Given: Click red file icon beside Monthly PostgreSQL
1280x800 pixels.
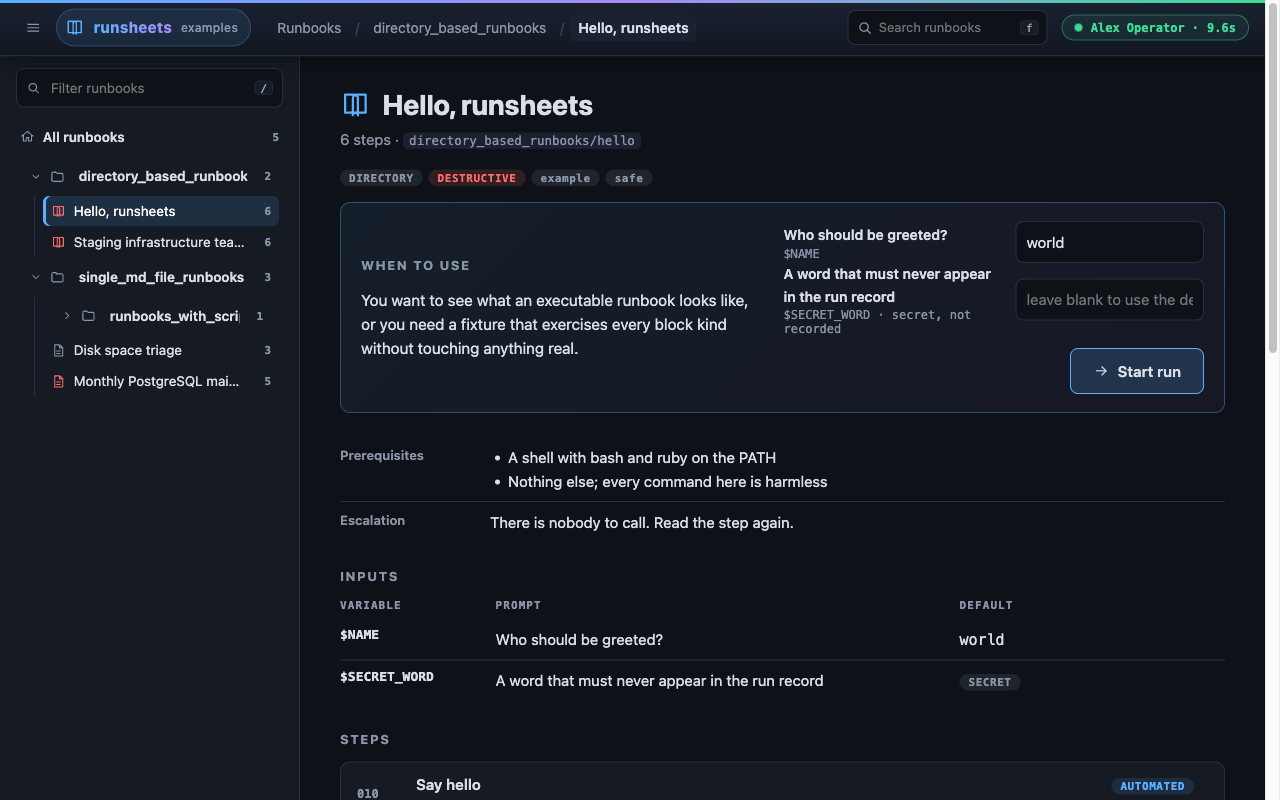Looking at the screenshot, I should tap(58, 381).
